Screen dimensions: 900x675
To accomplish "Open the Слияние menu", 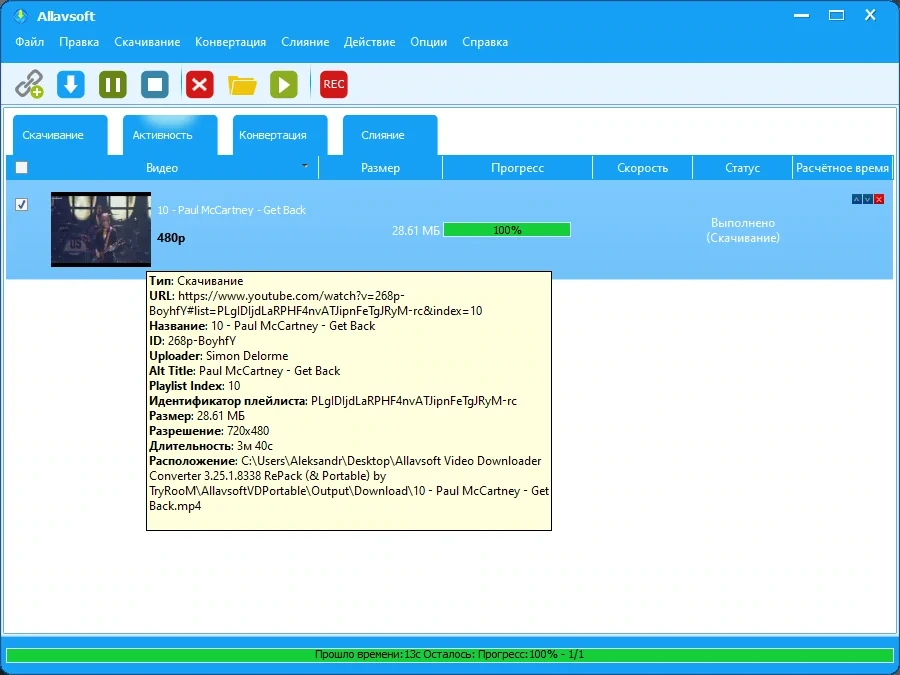I will (x=305, y=42).
